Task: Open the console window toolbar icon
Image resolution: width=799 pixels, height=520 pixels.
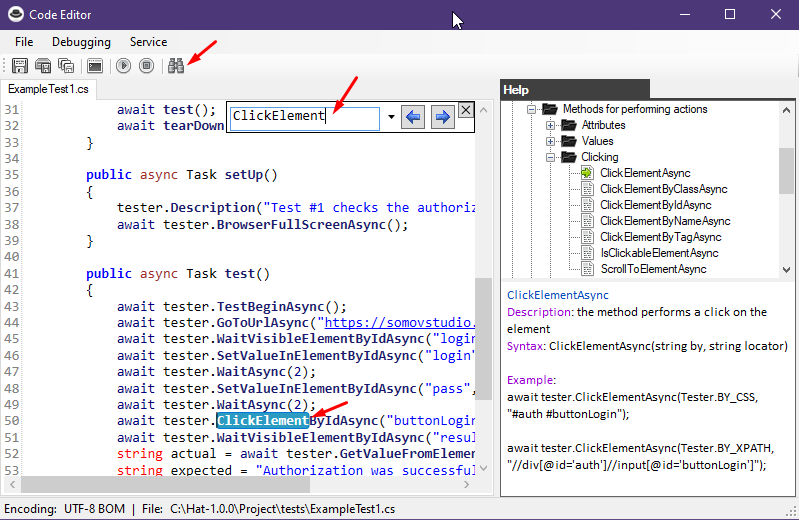Action: pyautogui.click(x=95, y=66)
